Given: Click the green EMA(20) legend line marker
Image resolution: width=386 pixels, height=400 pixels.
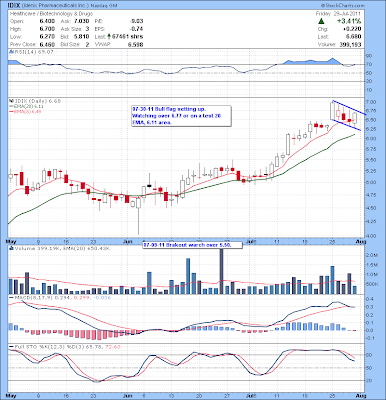Looking at the screenshot, I should tap(11, 106).
